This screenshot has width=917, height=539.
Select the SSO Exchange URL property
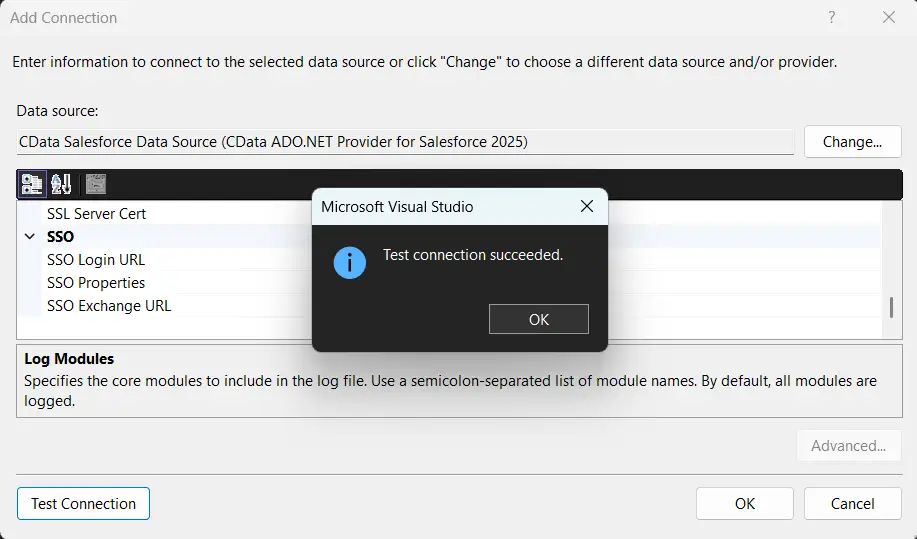click(109, 306)
